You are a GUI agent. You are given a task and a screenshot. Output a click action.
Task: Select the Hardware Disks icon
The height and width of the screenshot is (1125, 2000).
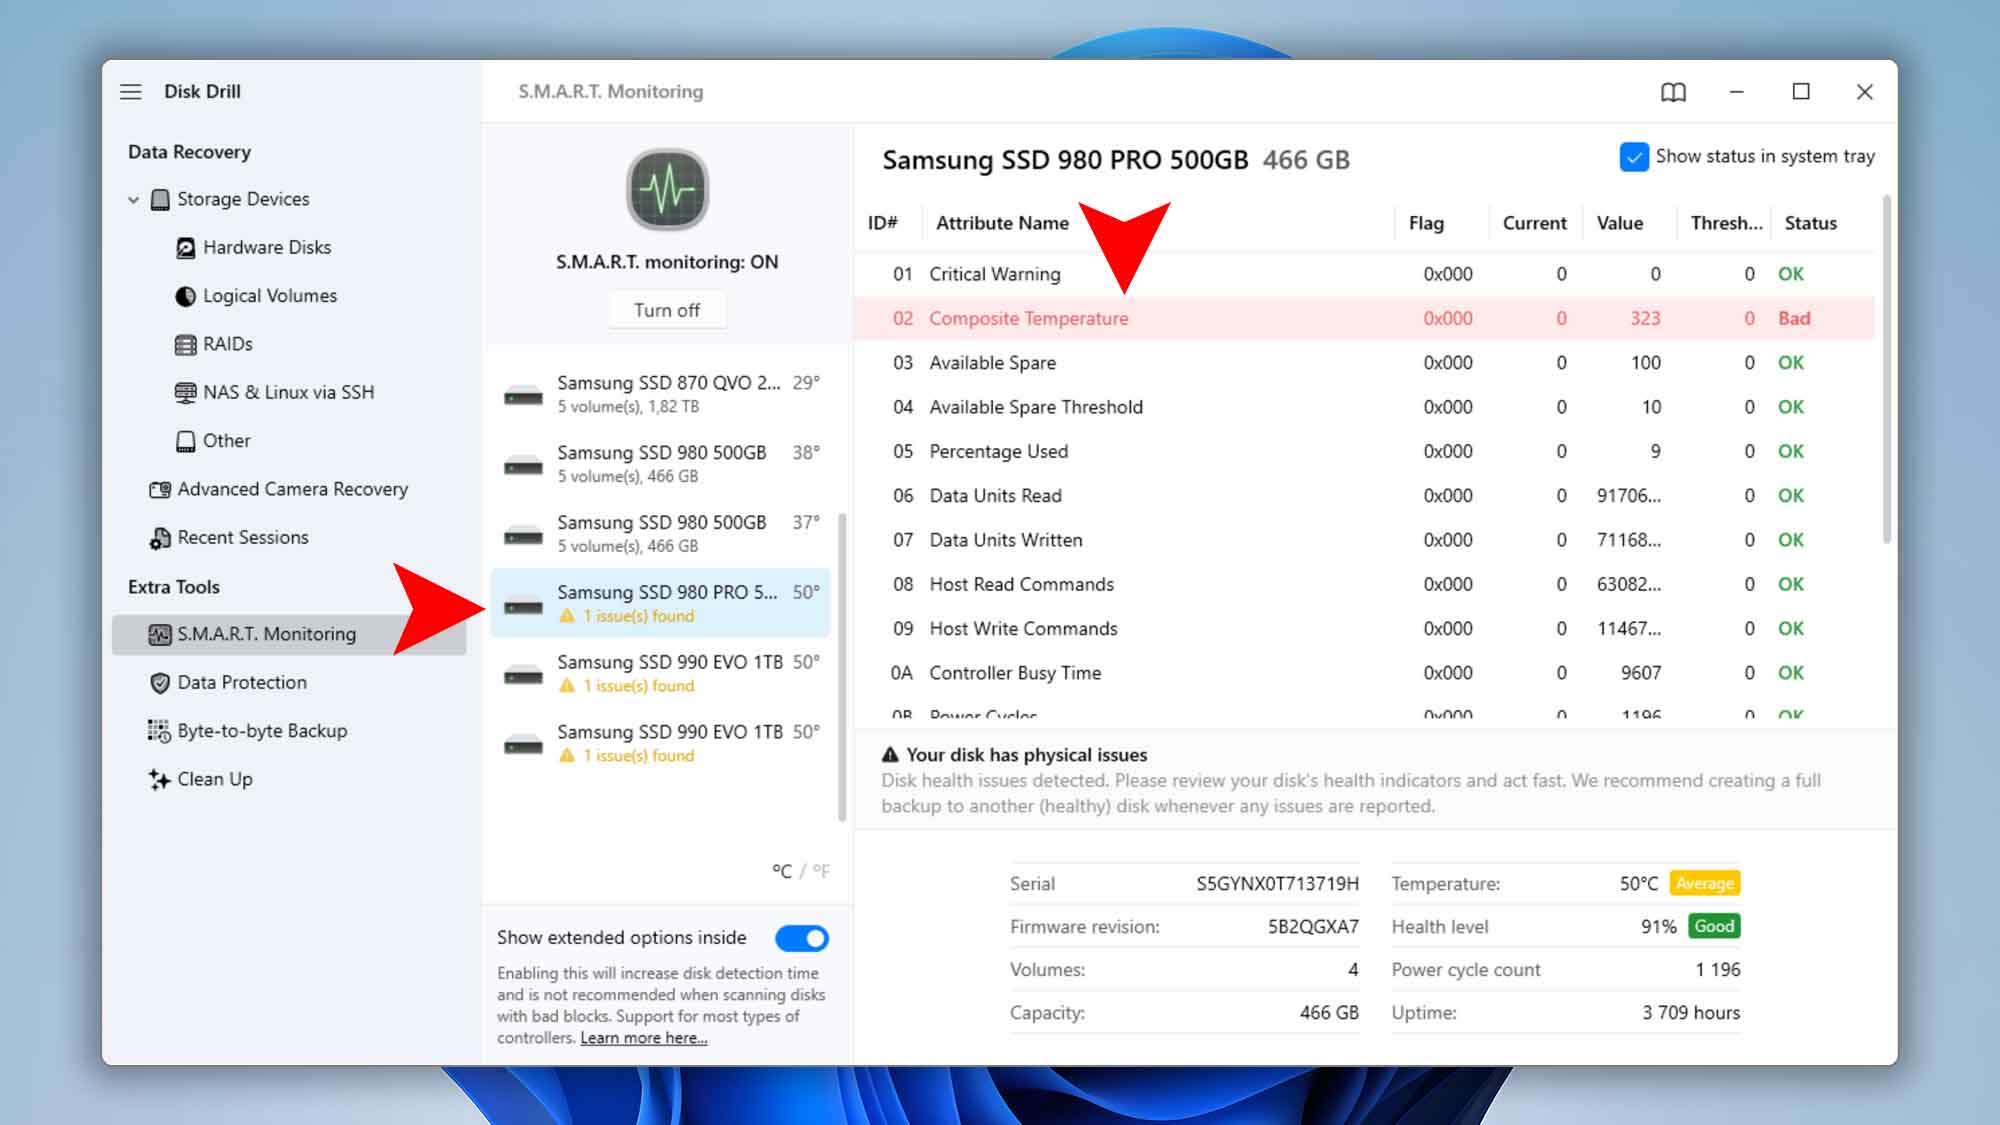pos(185,247)
